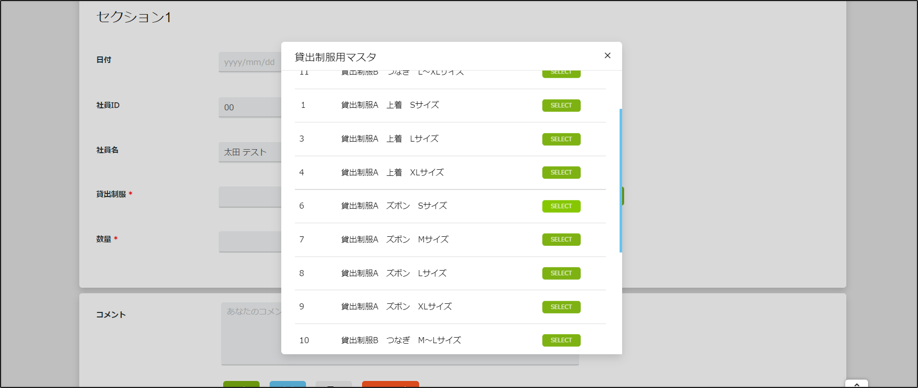The image size is (918, 388).
Task: Select 貸出制服A 上着 Sサイズ row
Action: coord(561,105)
